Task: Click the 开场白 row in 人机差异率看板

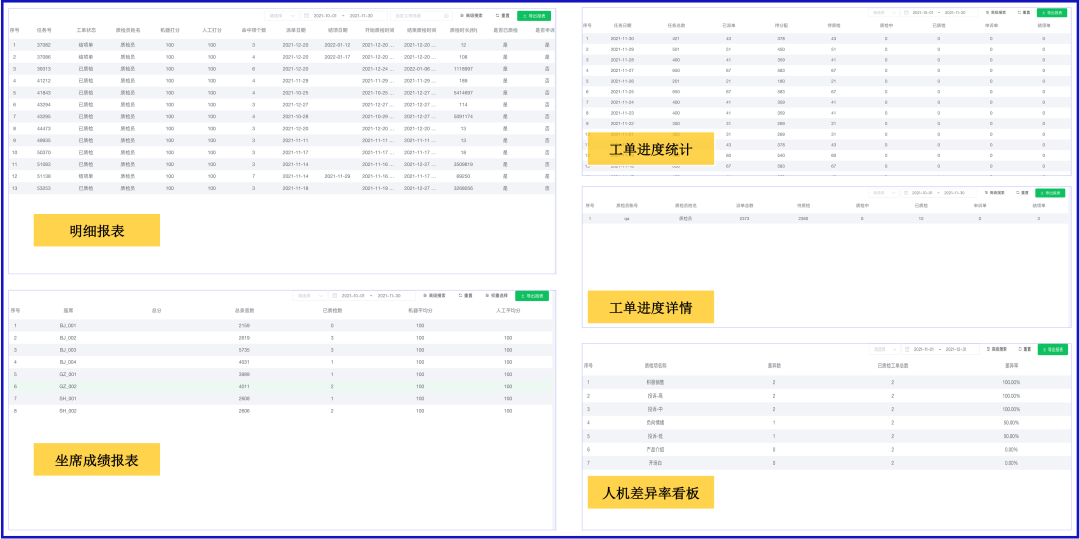Action: [824, 463]
